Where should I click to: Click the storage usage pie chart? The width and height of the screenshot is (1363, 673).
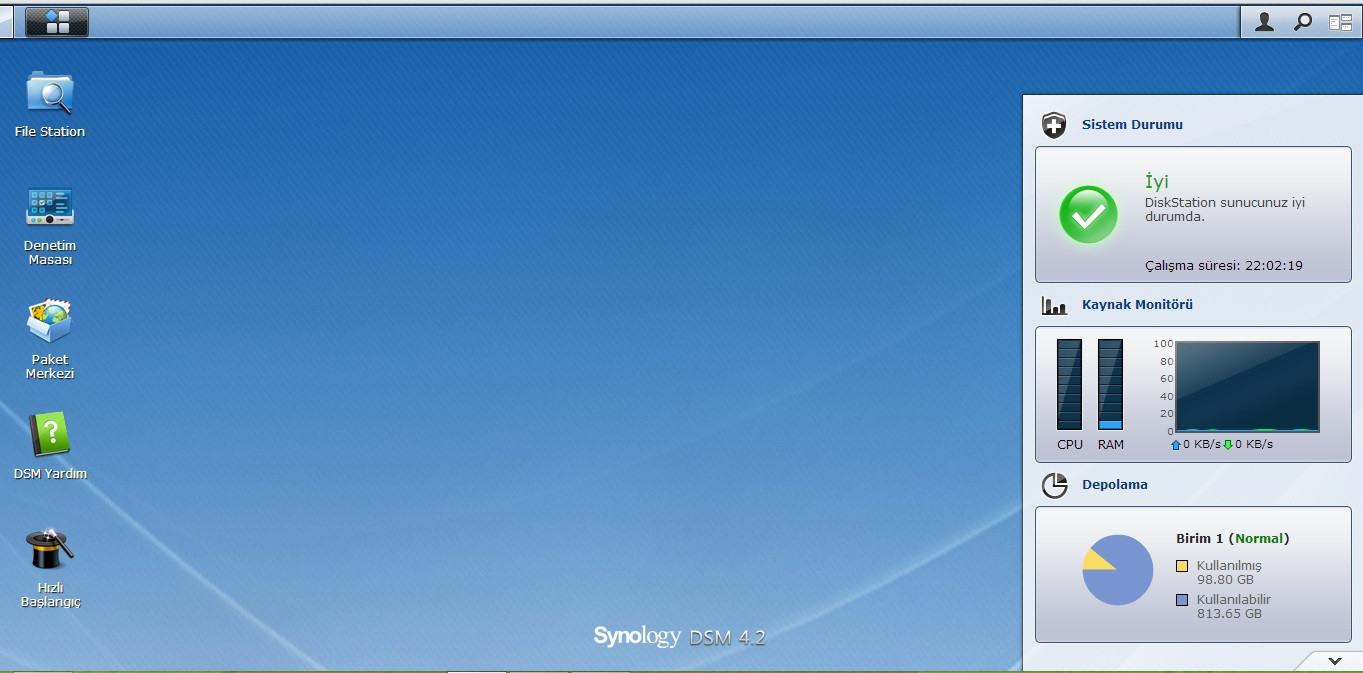[1117, 570]
